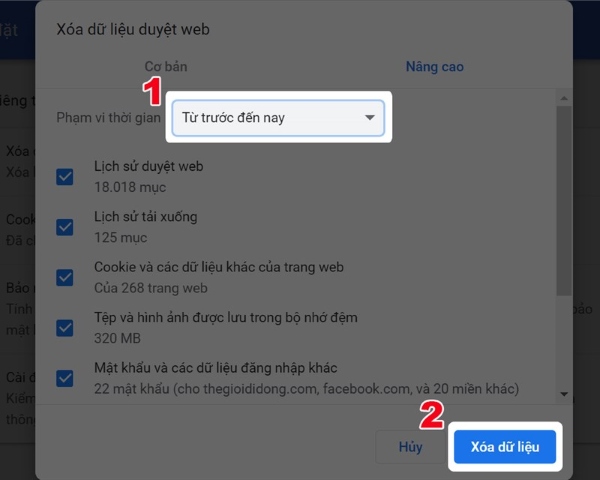Click the Lịch sử duyệt web label
600x480 pixels.
(x=148, y=167)
